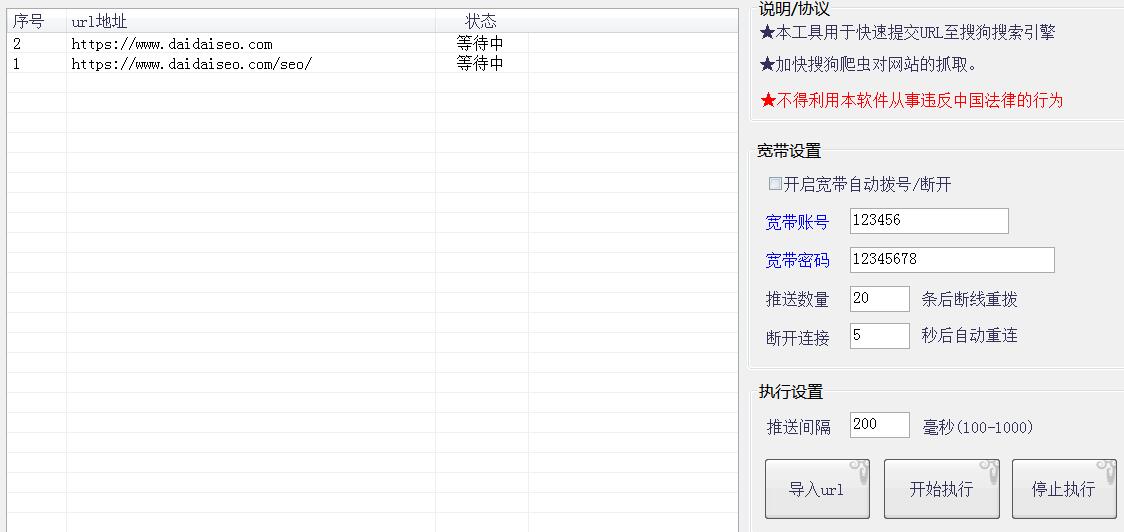
Task: Click the 宽带设置 group title
Action: coord(789,151)
